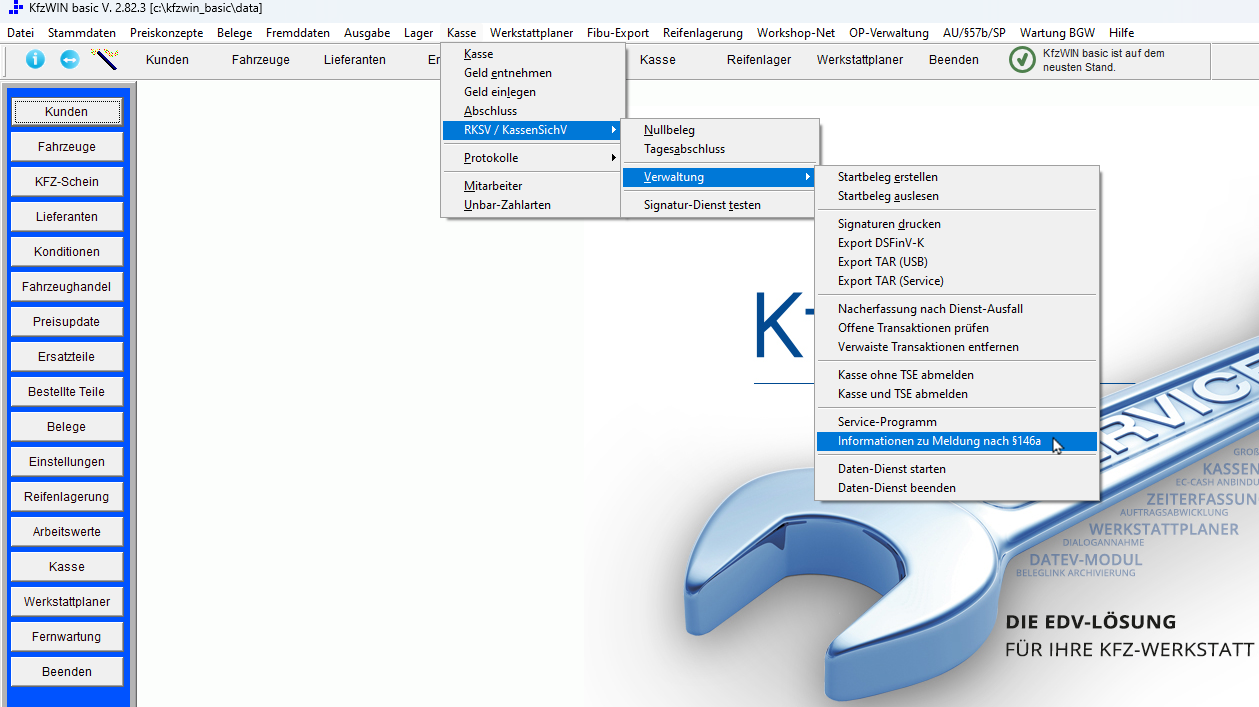Select Offene Transaktionen prüfen

(x=957, y=328)
